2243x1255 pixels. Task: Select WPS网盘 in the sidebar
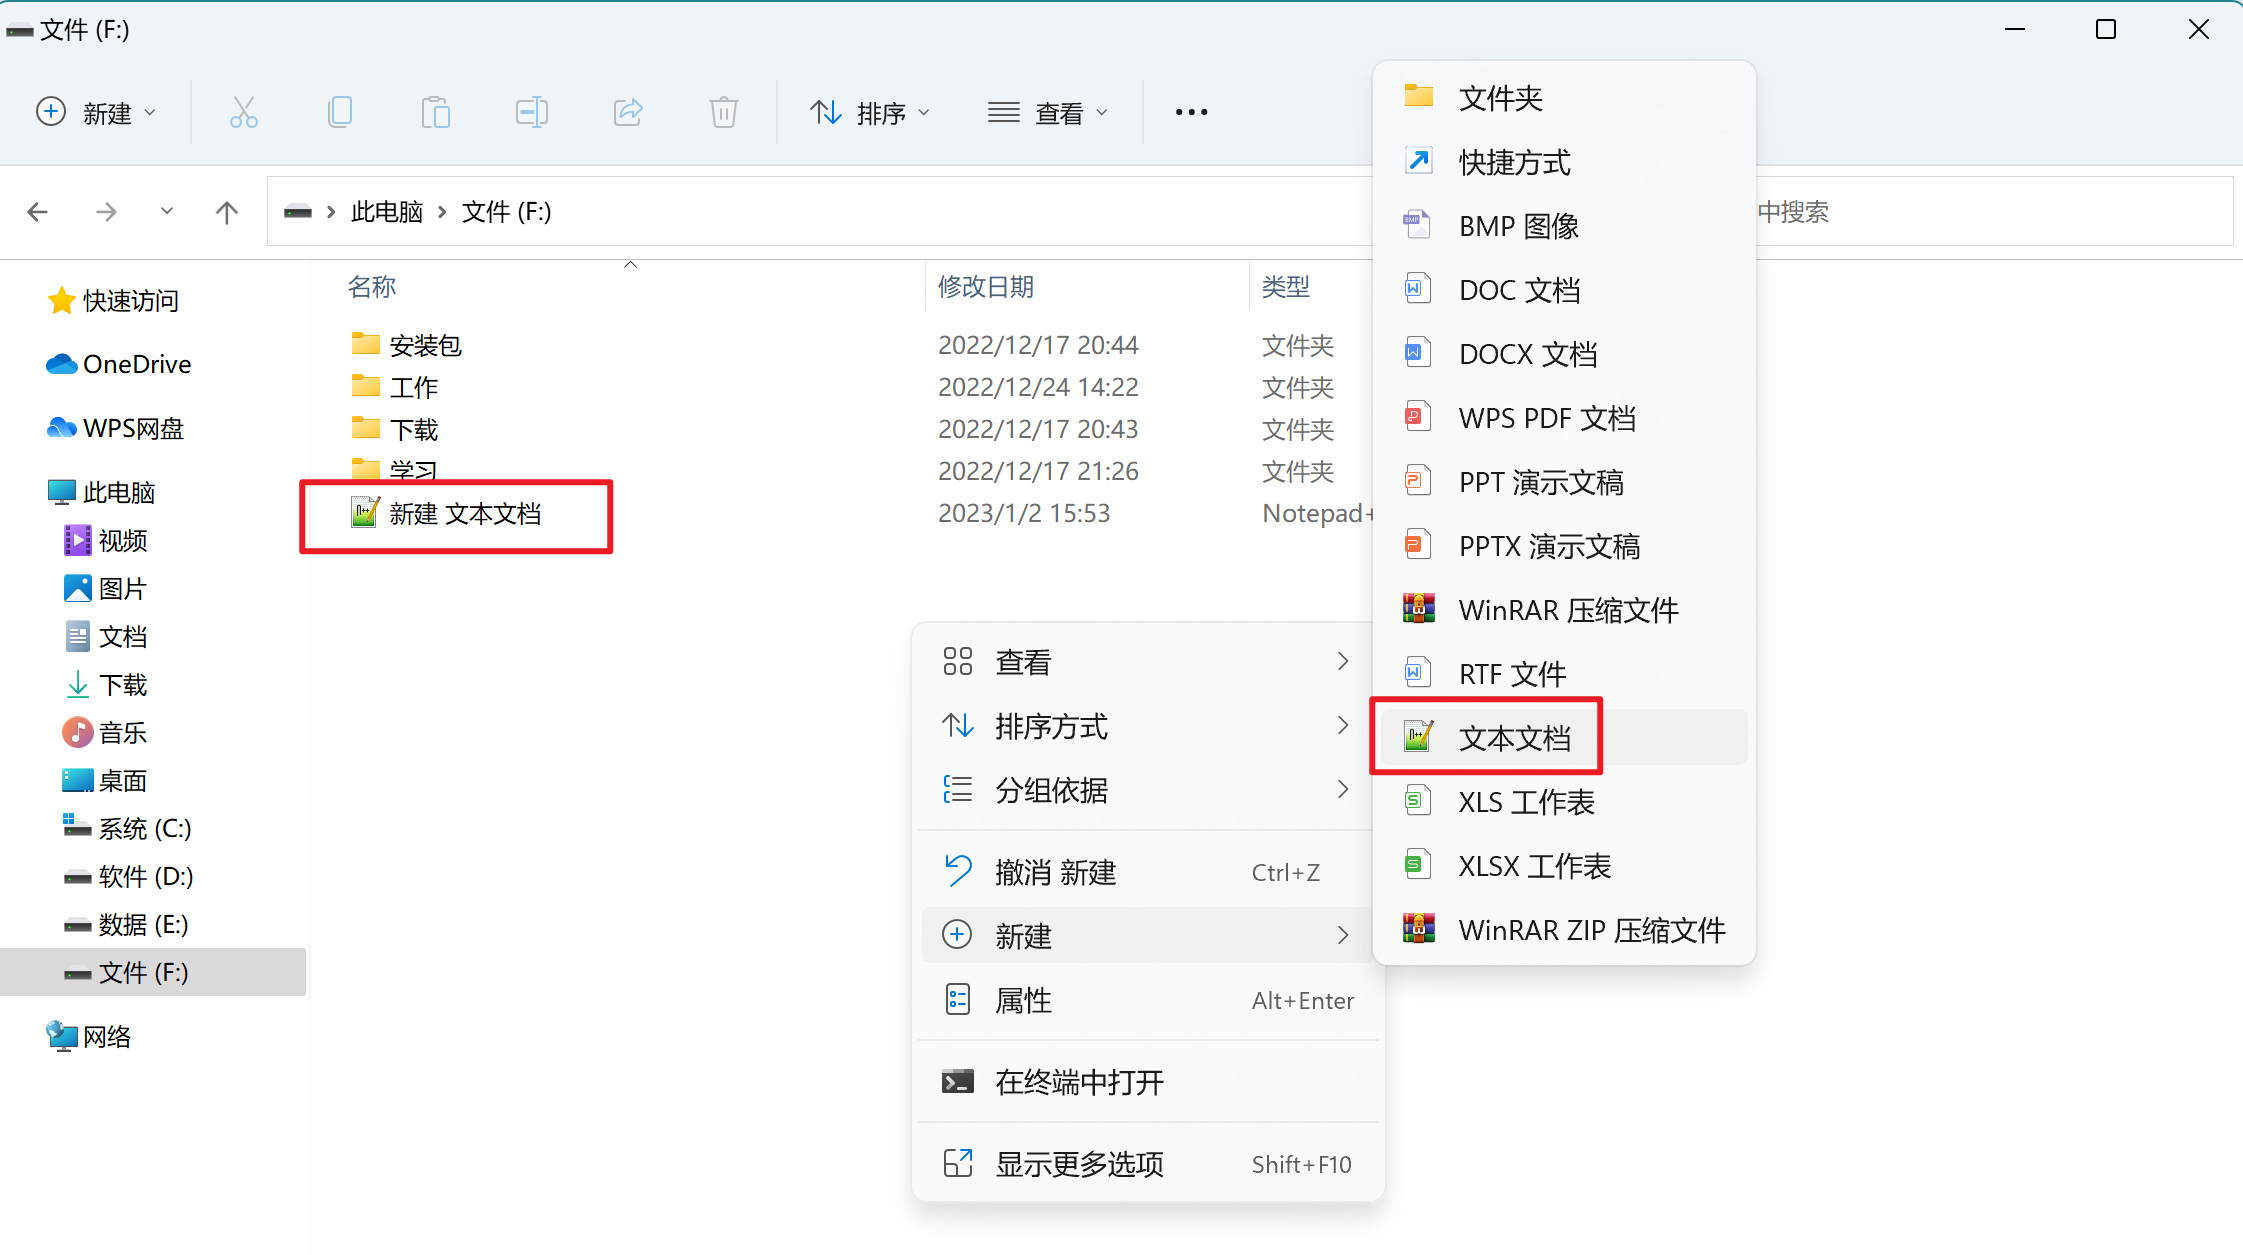click(x=133, y=428)
